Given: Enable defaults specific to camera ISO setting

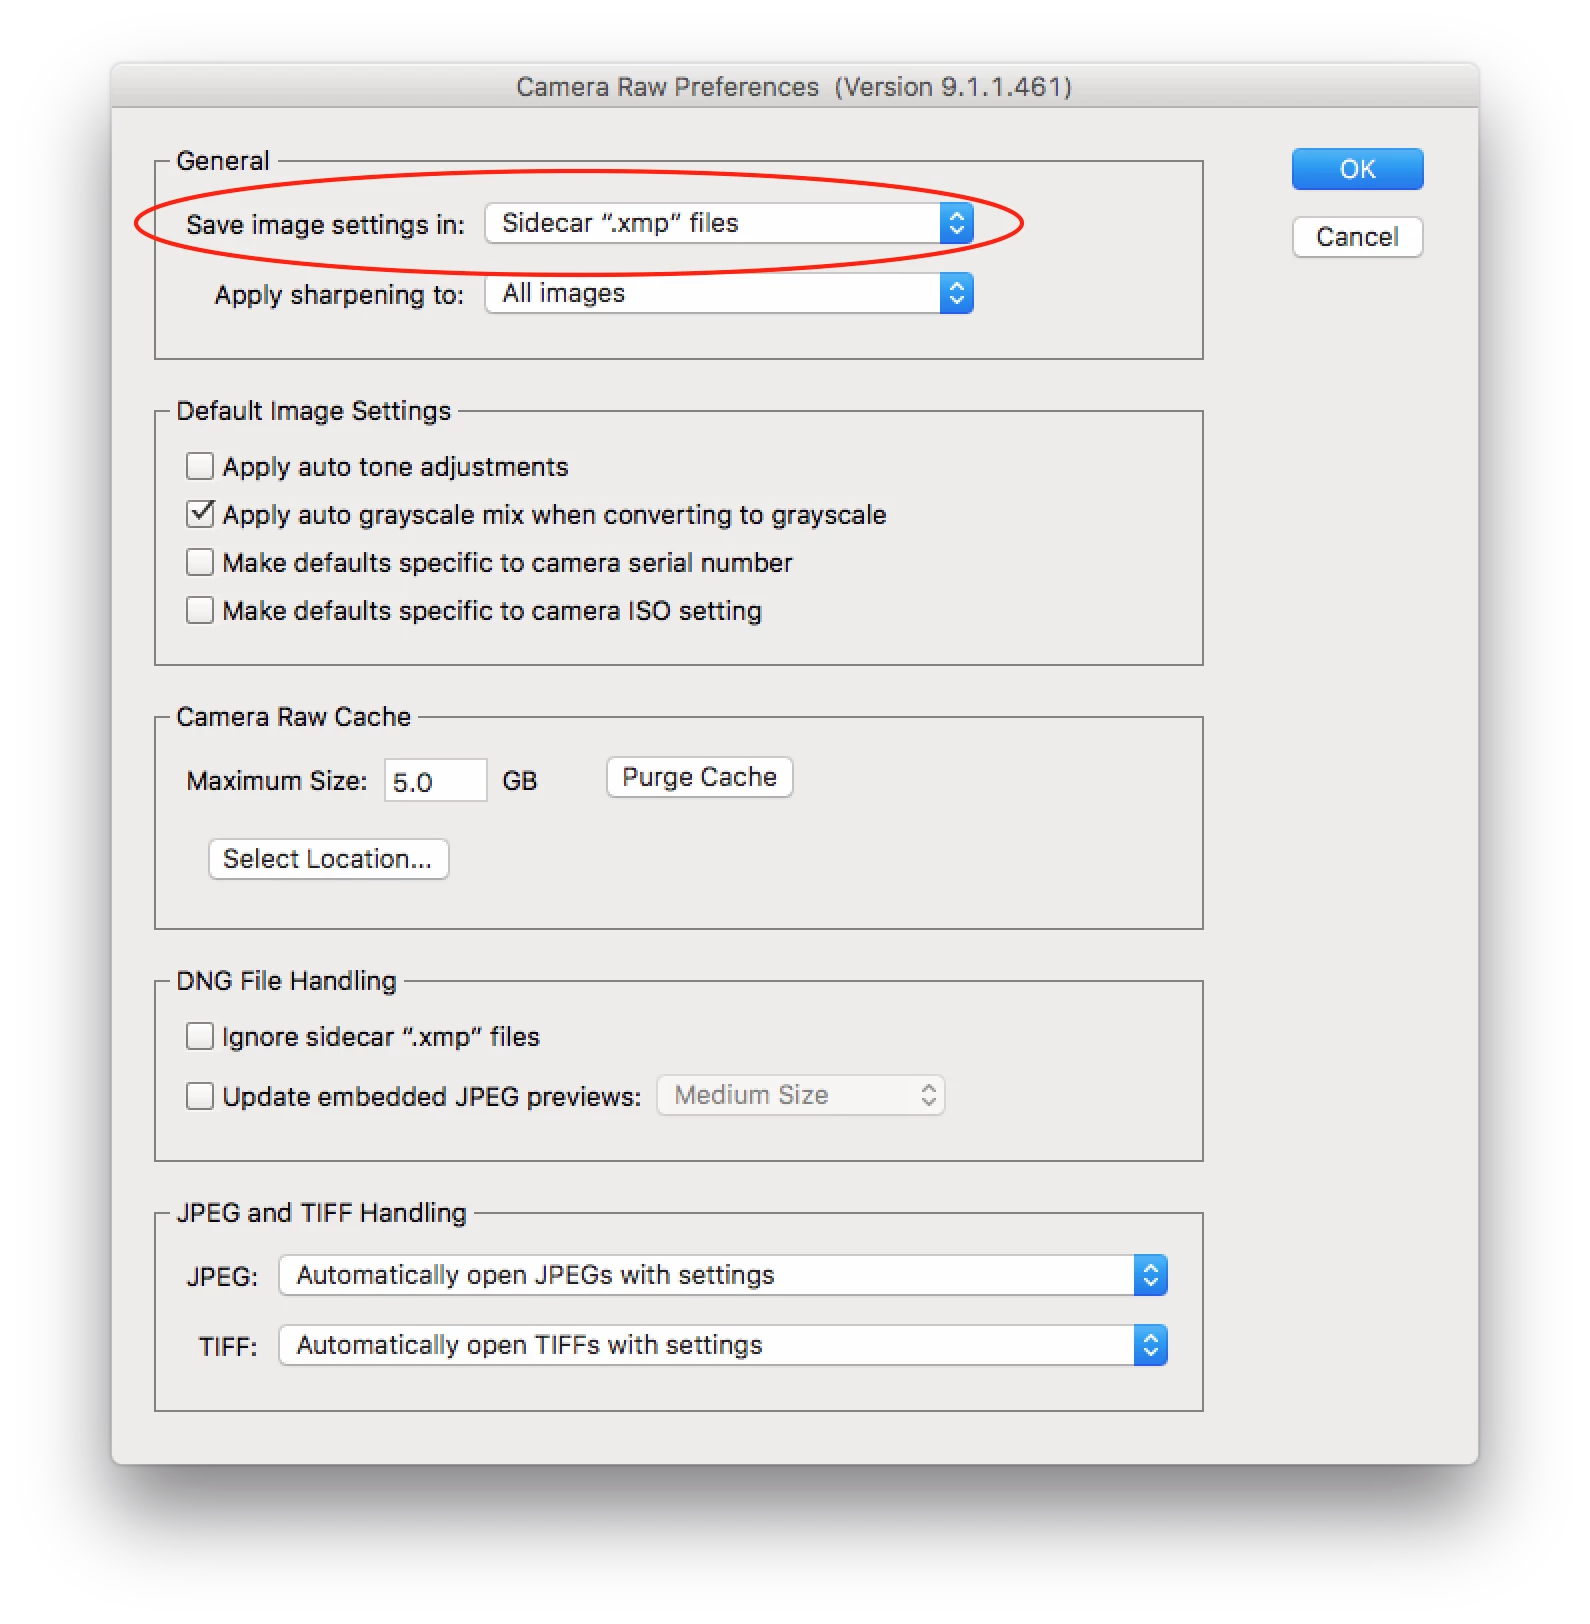Looking at the screenshot, I should coord(200,610).
